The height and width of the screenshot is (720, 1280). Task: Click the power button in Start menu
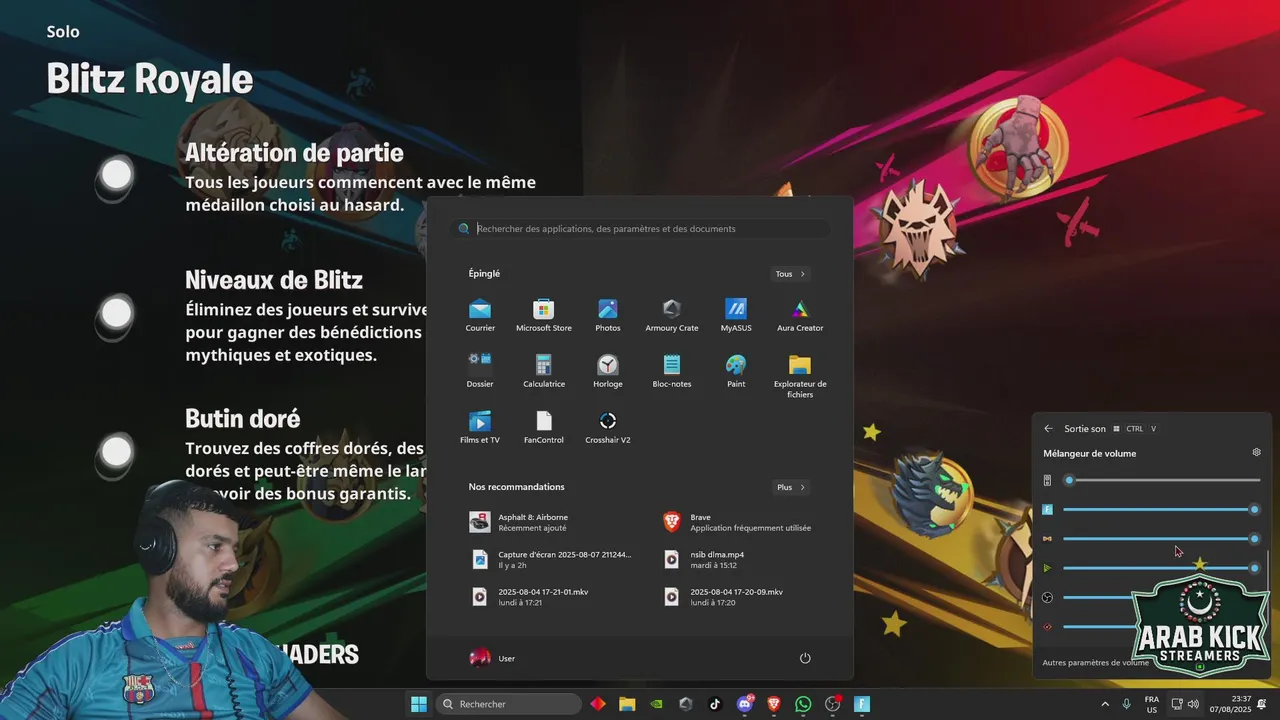point(805,658)
